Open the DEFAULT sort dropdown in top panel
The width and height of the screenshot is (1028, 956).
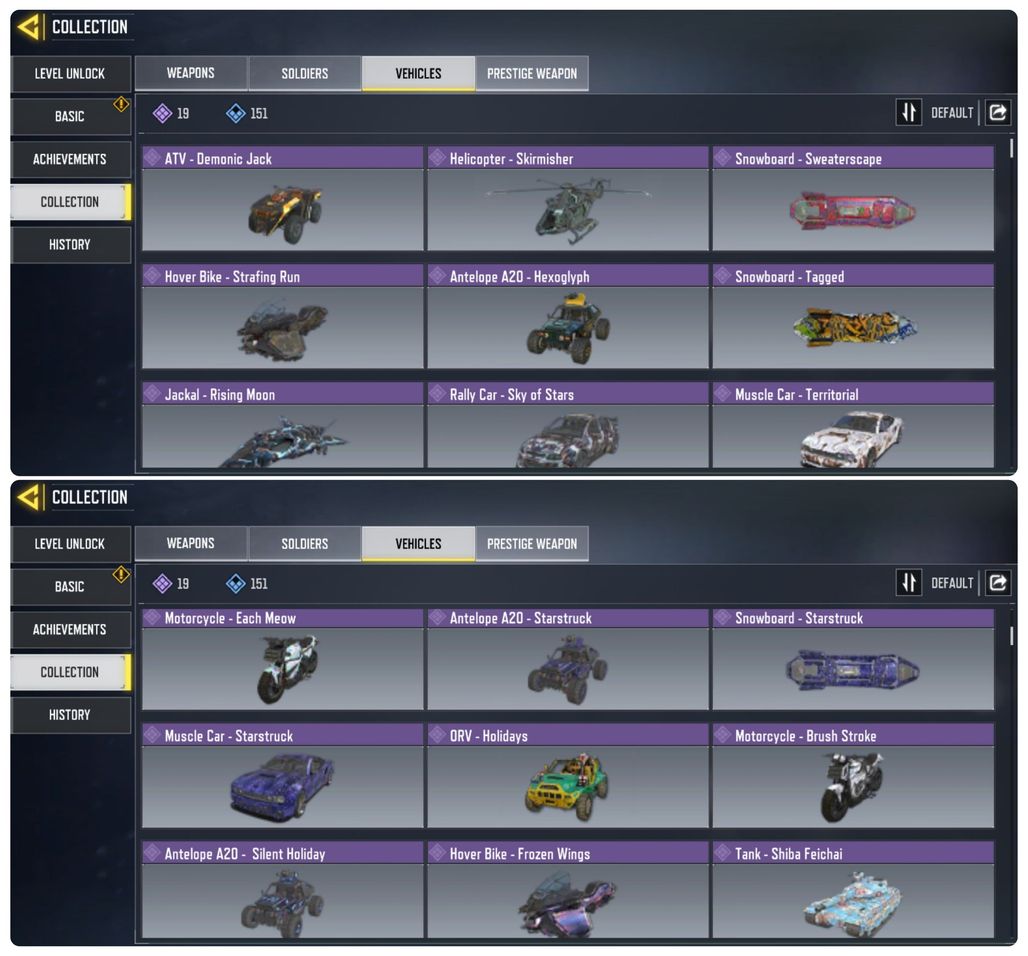coord(952,113)
